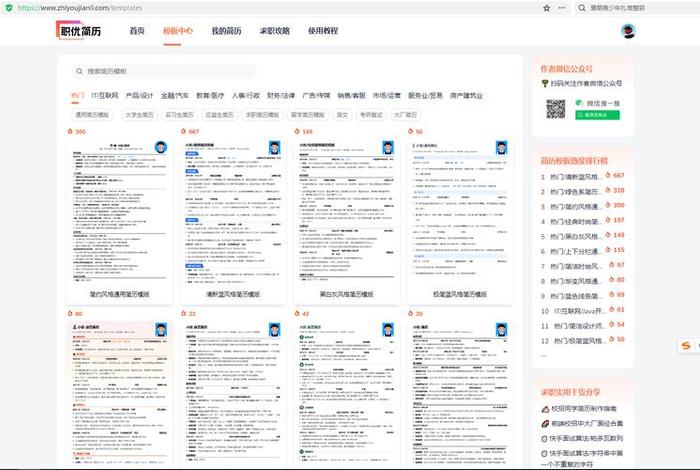The width and height of the screenshot is (700, 470).
Task: Open the 求职攻略 navigation tab
Action: coord(275,31)
